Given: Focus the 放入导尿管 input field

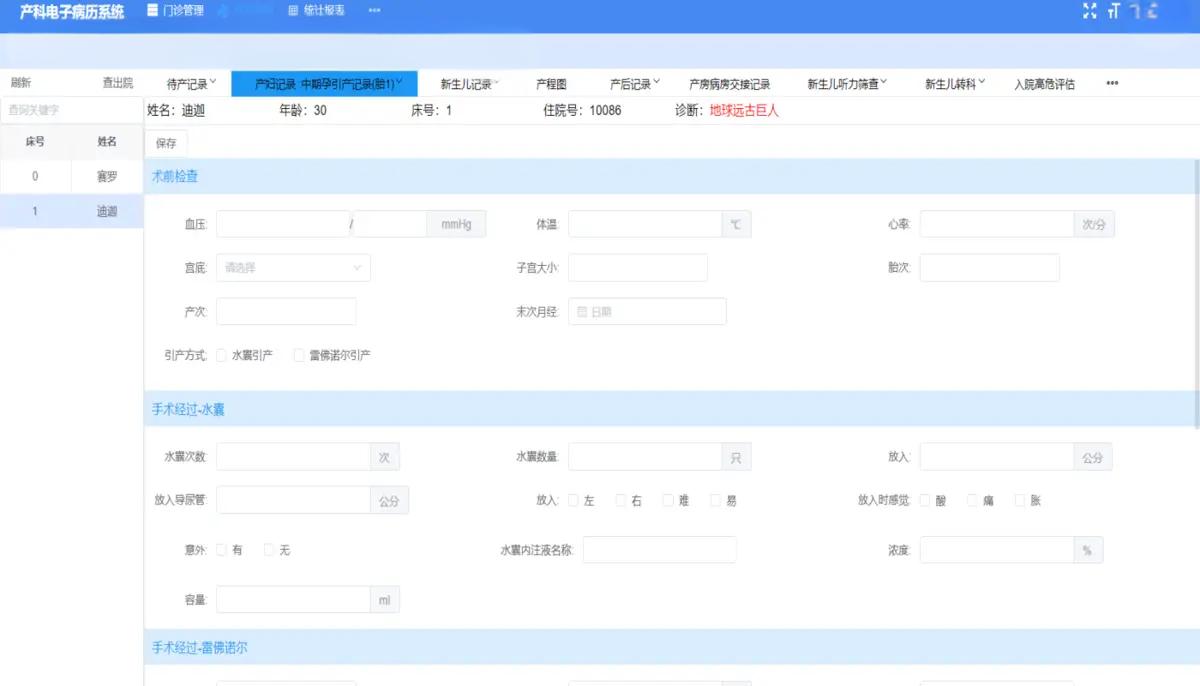Looking at the screenshot, I should click(293, 500).
